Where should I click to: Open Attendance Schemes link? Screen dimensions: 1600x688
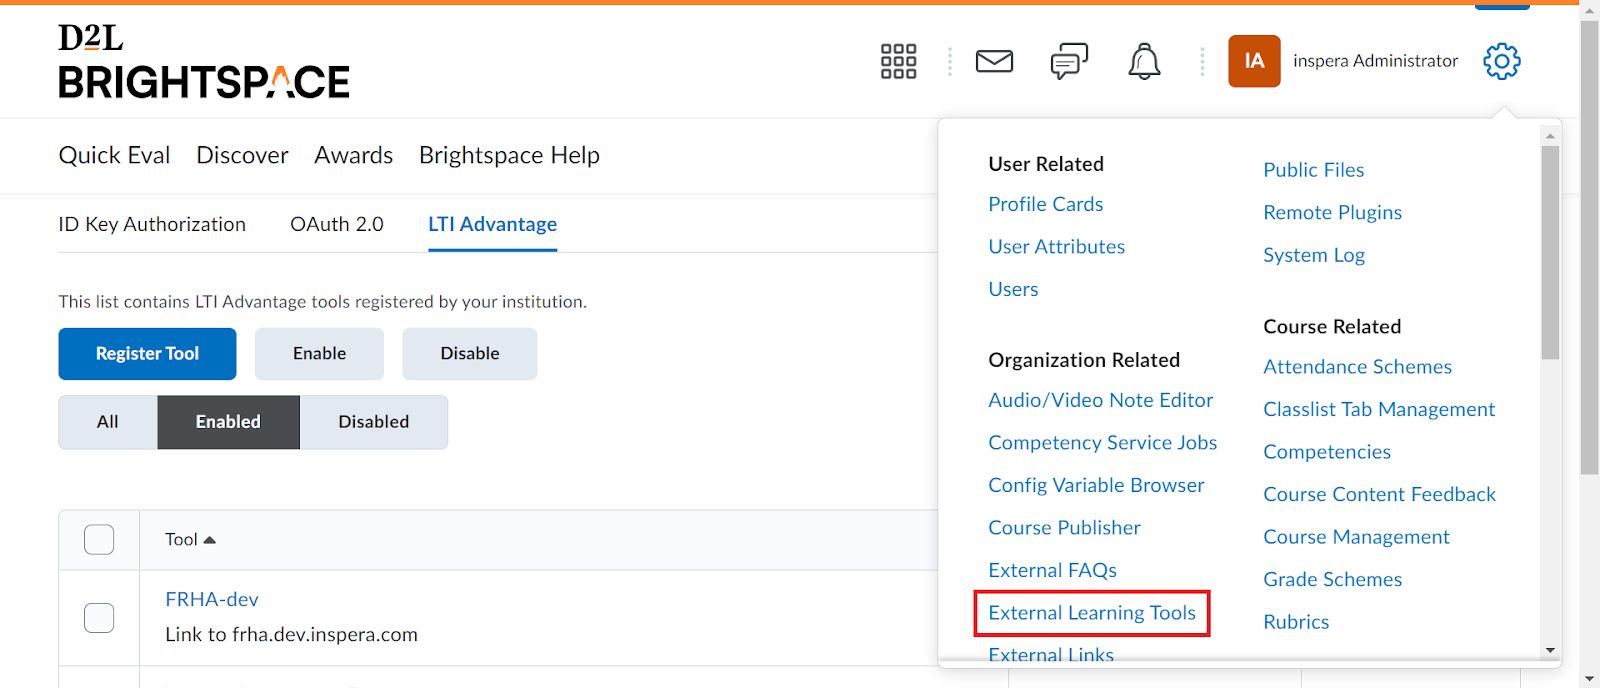point(1358,367)
